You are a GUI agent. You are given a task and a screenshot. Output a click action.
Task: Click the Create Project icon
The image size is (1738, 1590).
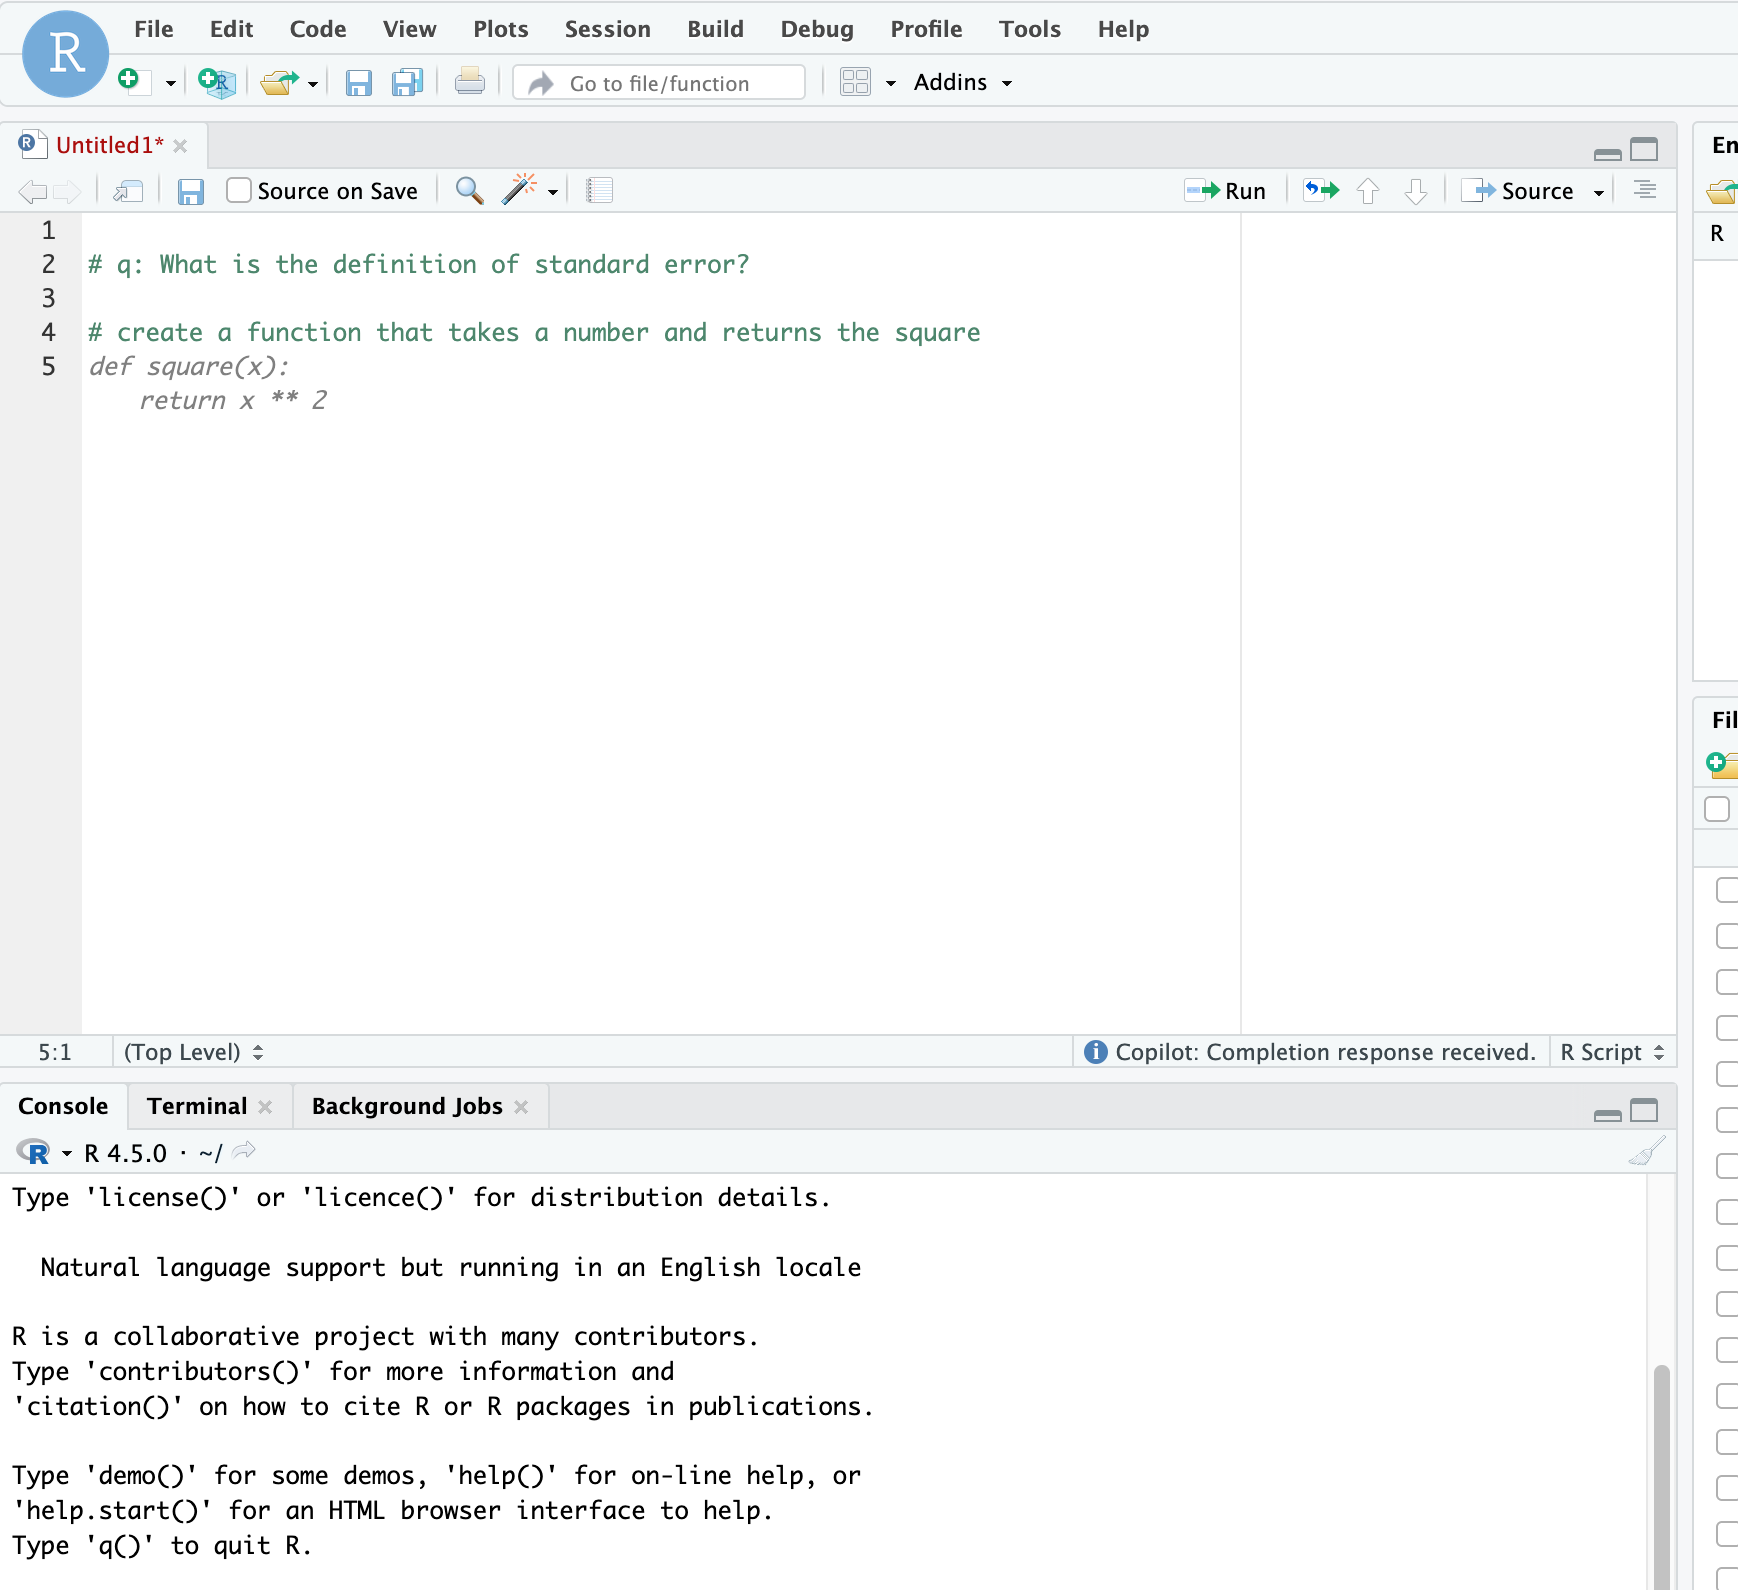coord(216,82)
